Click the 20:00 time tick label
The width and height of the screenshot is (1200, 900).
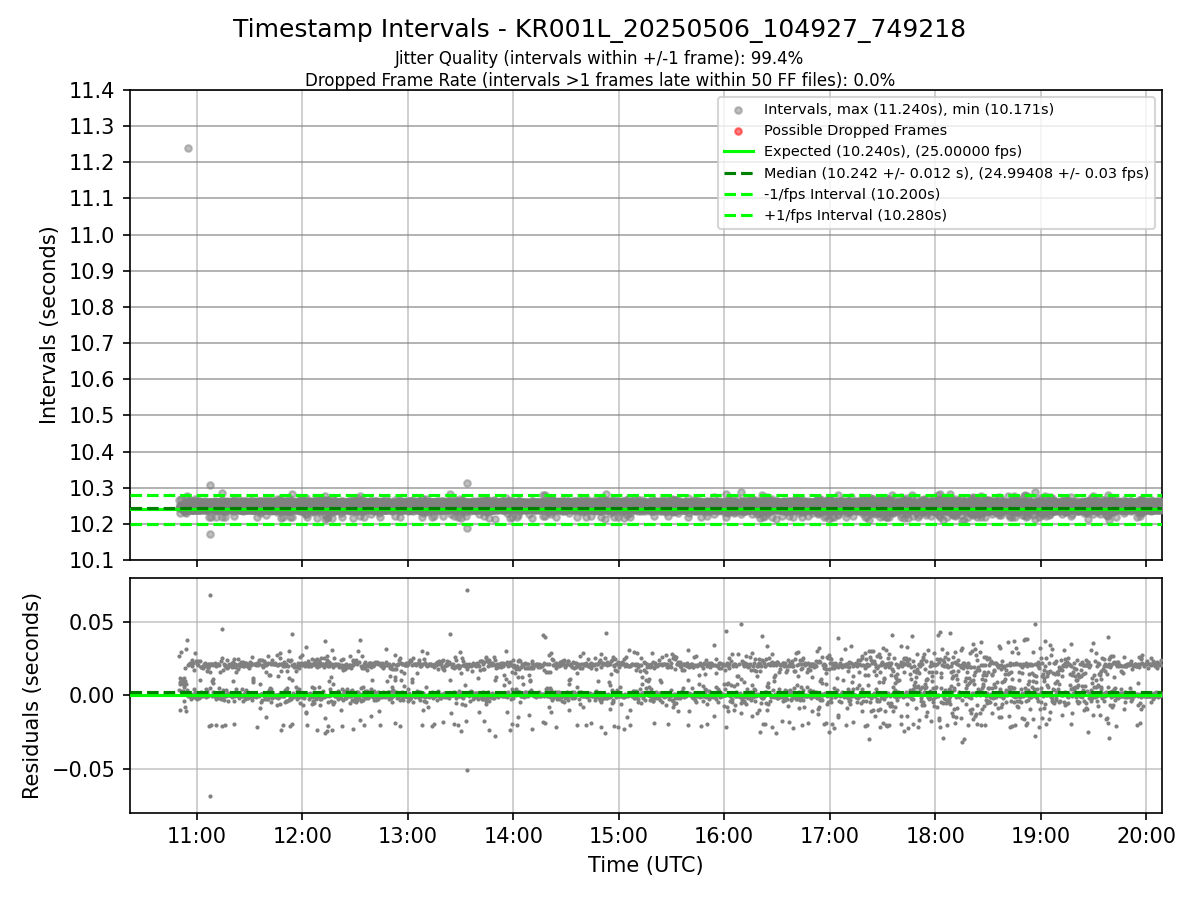point(1146,836)
